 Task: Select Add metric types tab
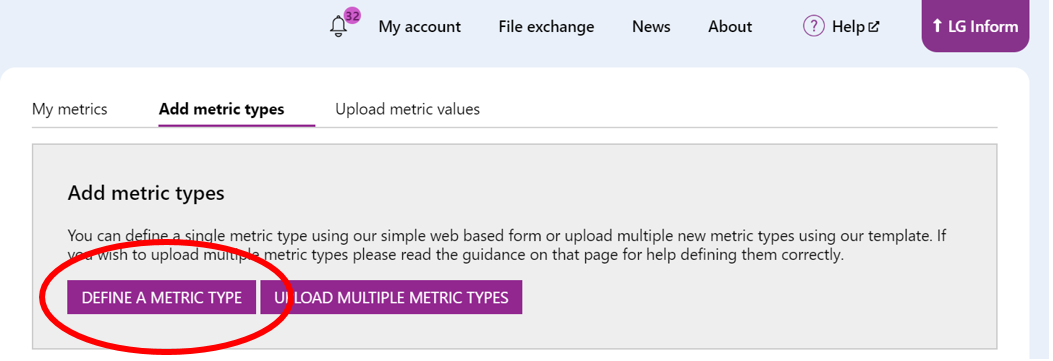222,109
